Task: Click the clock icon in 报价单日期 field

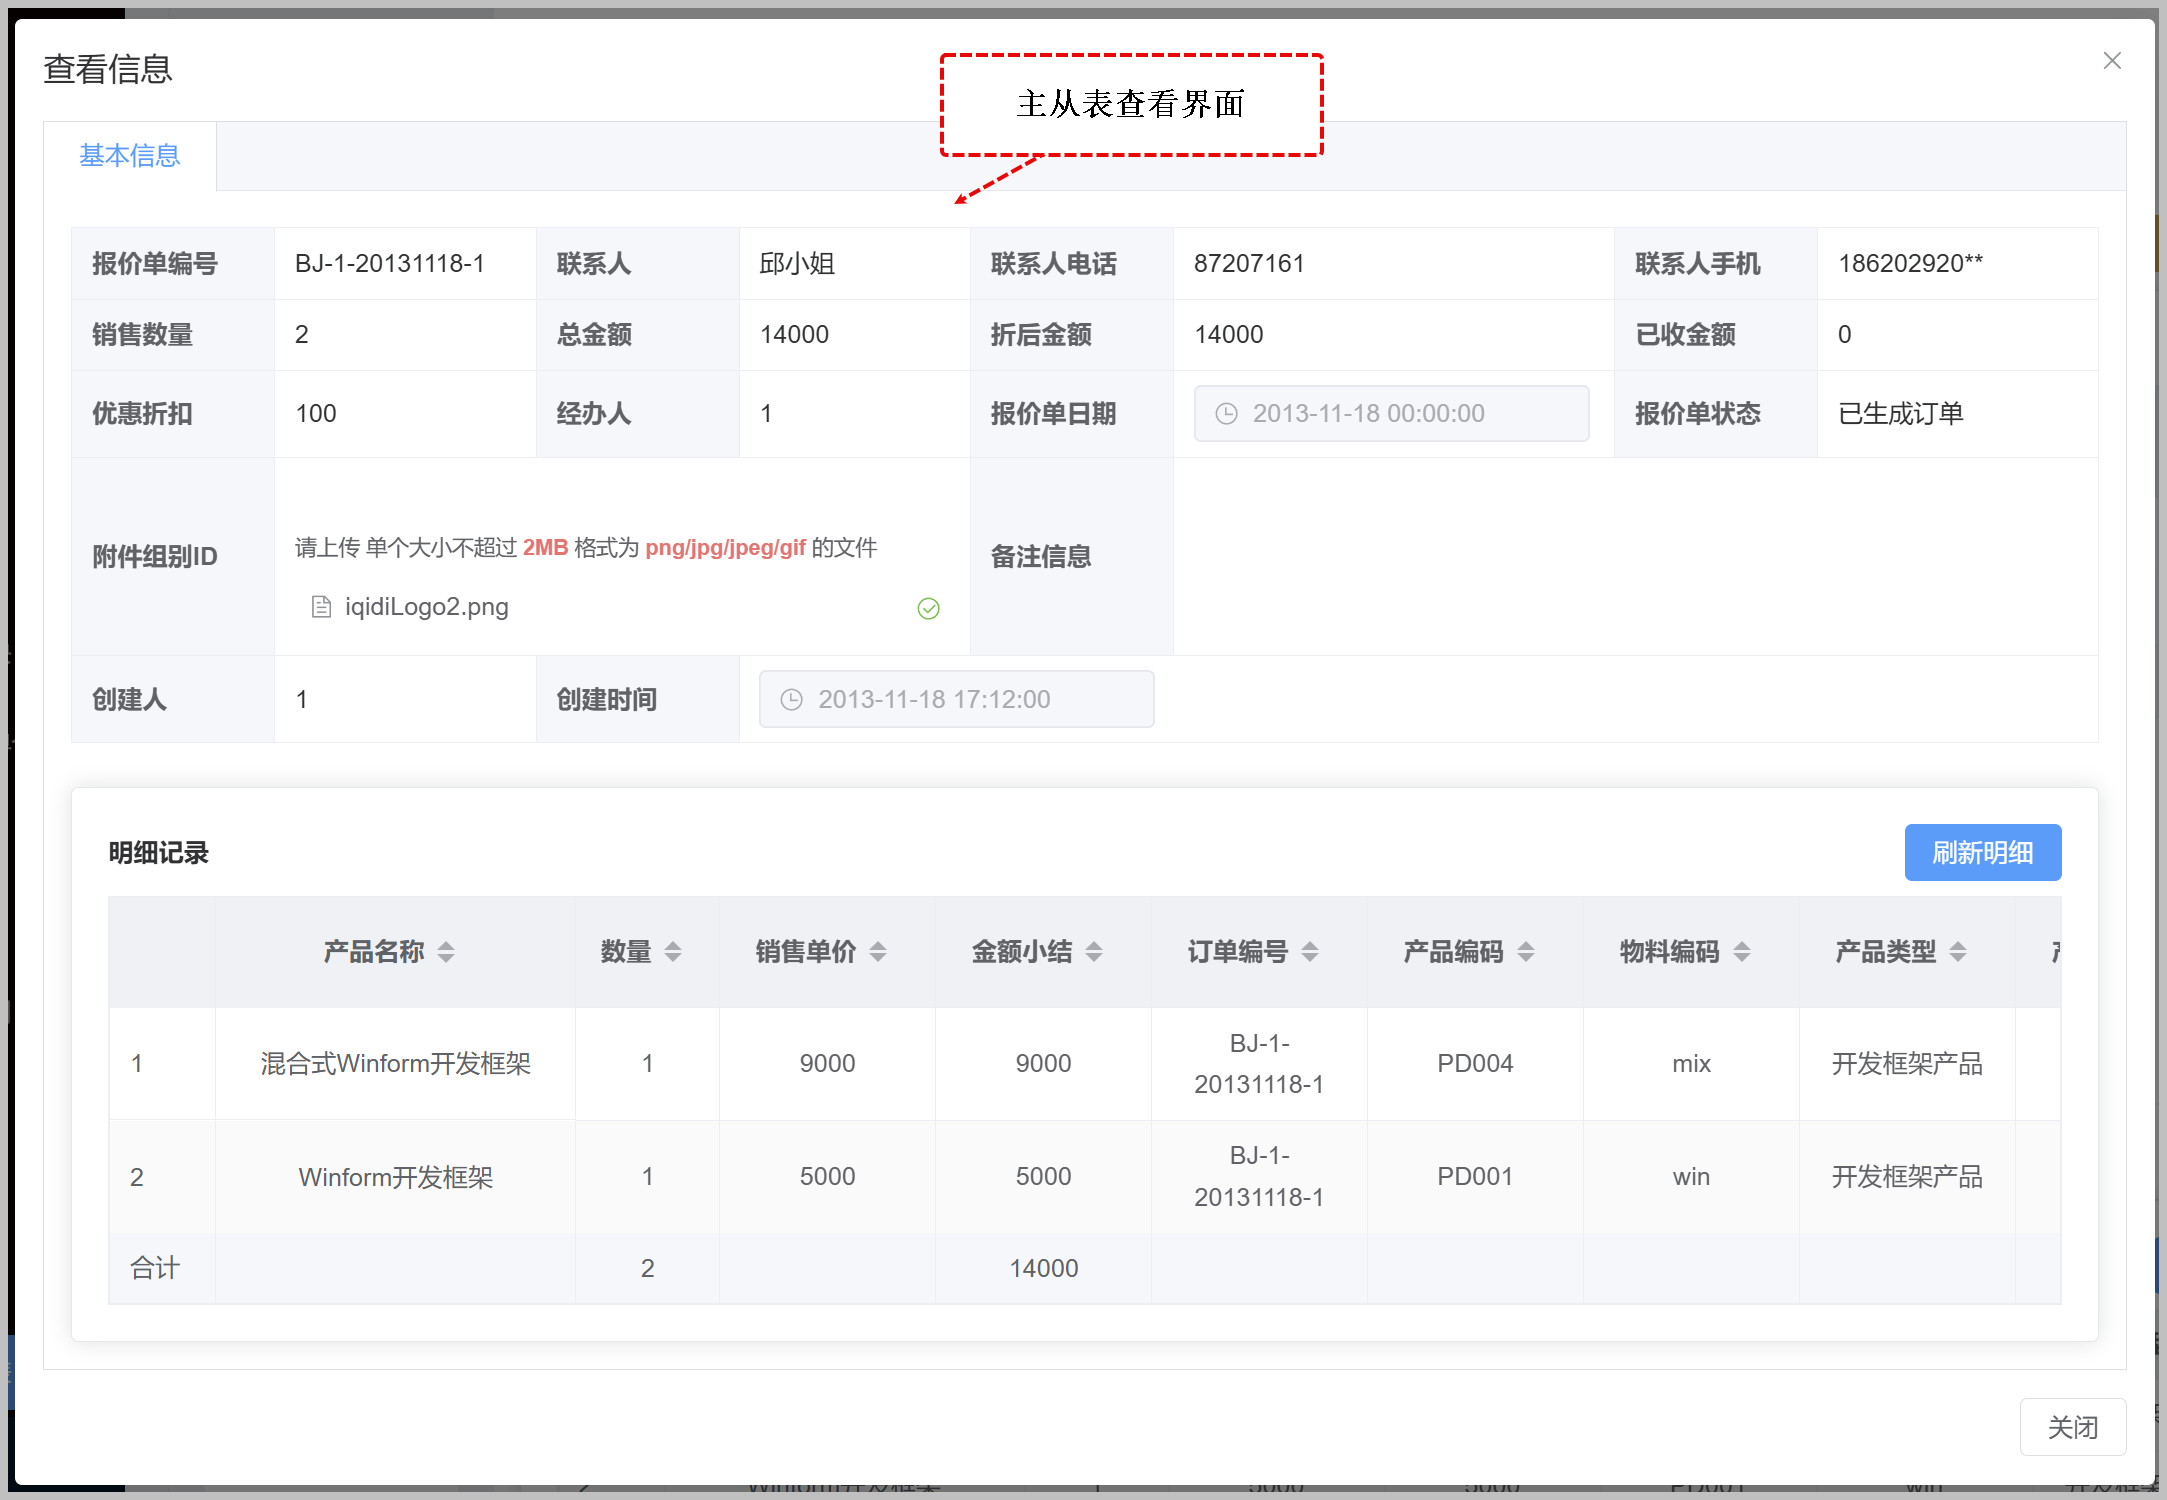Action: click(1226, 414)
